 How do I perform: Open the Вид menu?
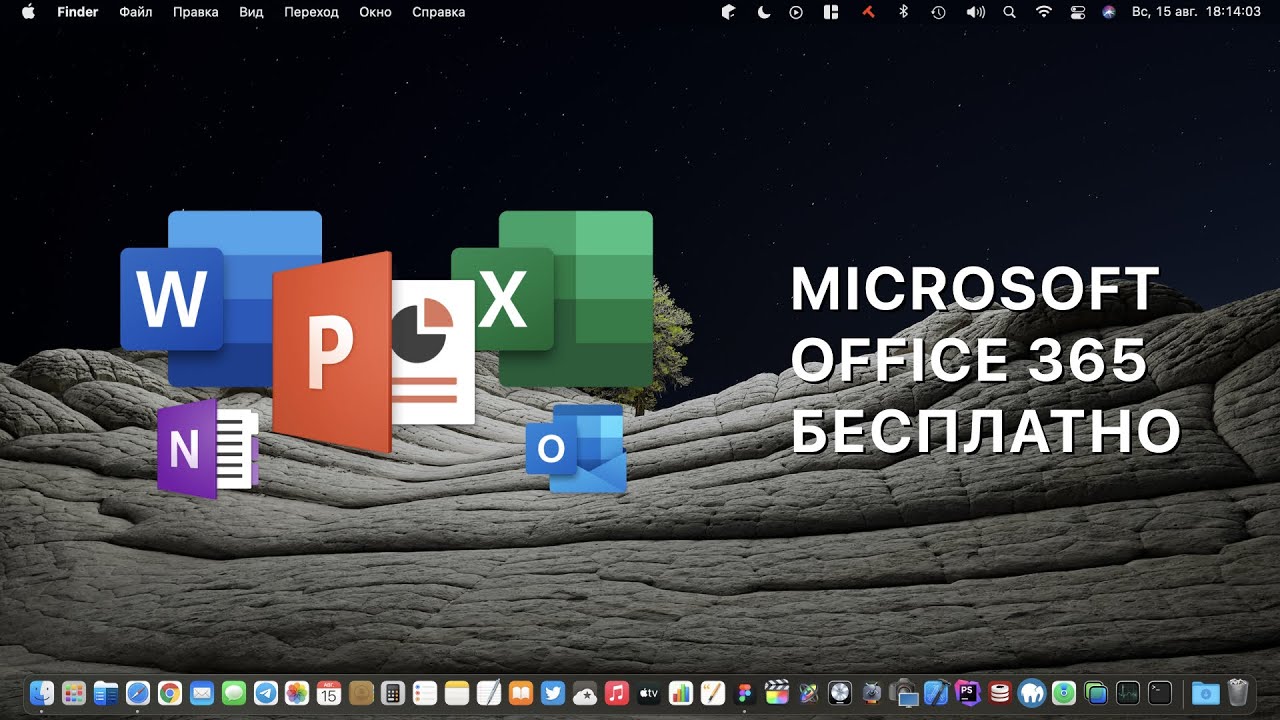251,12
